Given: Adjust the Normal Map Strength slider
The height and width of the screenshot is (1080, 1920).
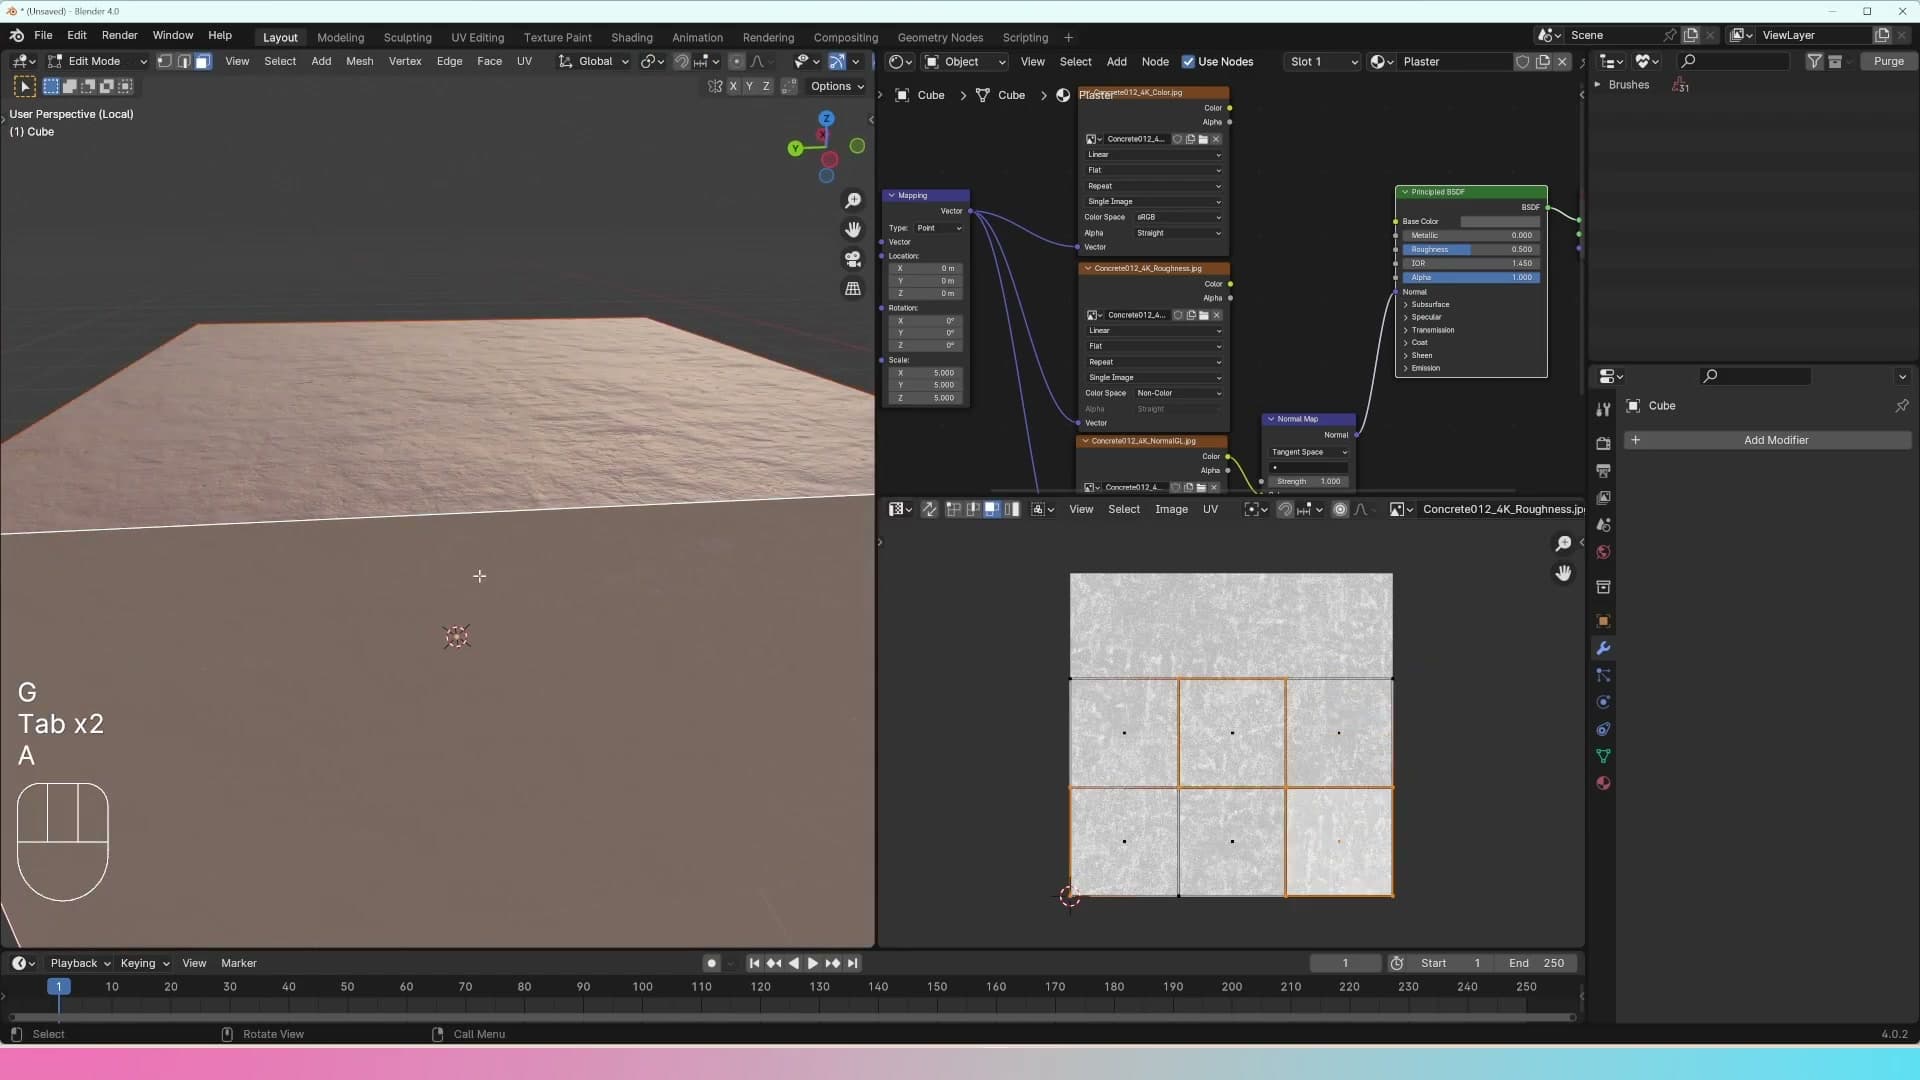Looking at the screenshot, I should [1308, 482].
